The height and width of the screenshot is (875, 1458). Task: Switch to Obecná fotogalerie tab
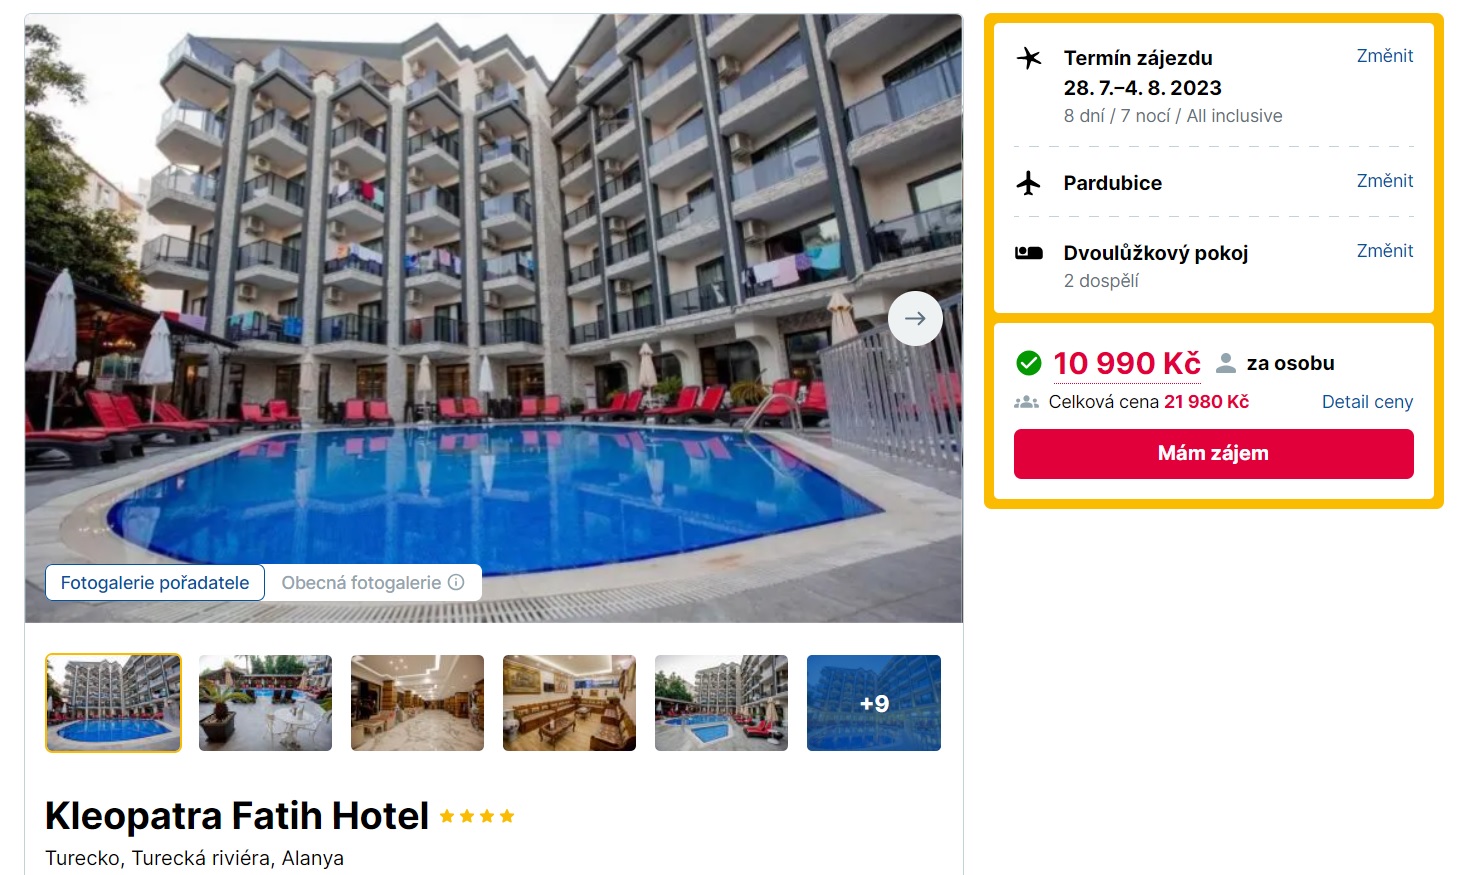click(x=372, y=583)
